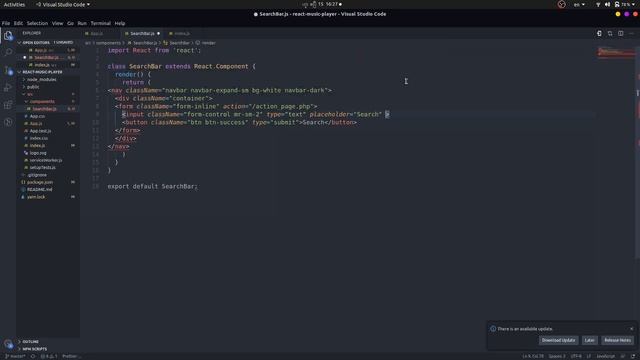Click the network icon in system tray
The height and width of the screenshot is (360, 640).
tap(598, 4)
